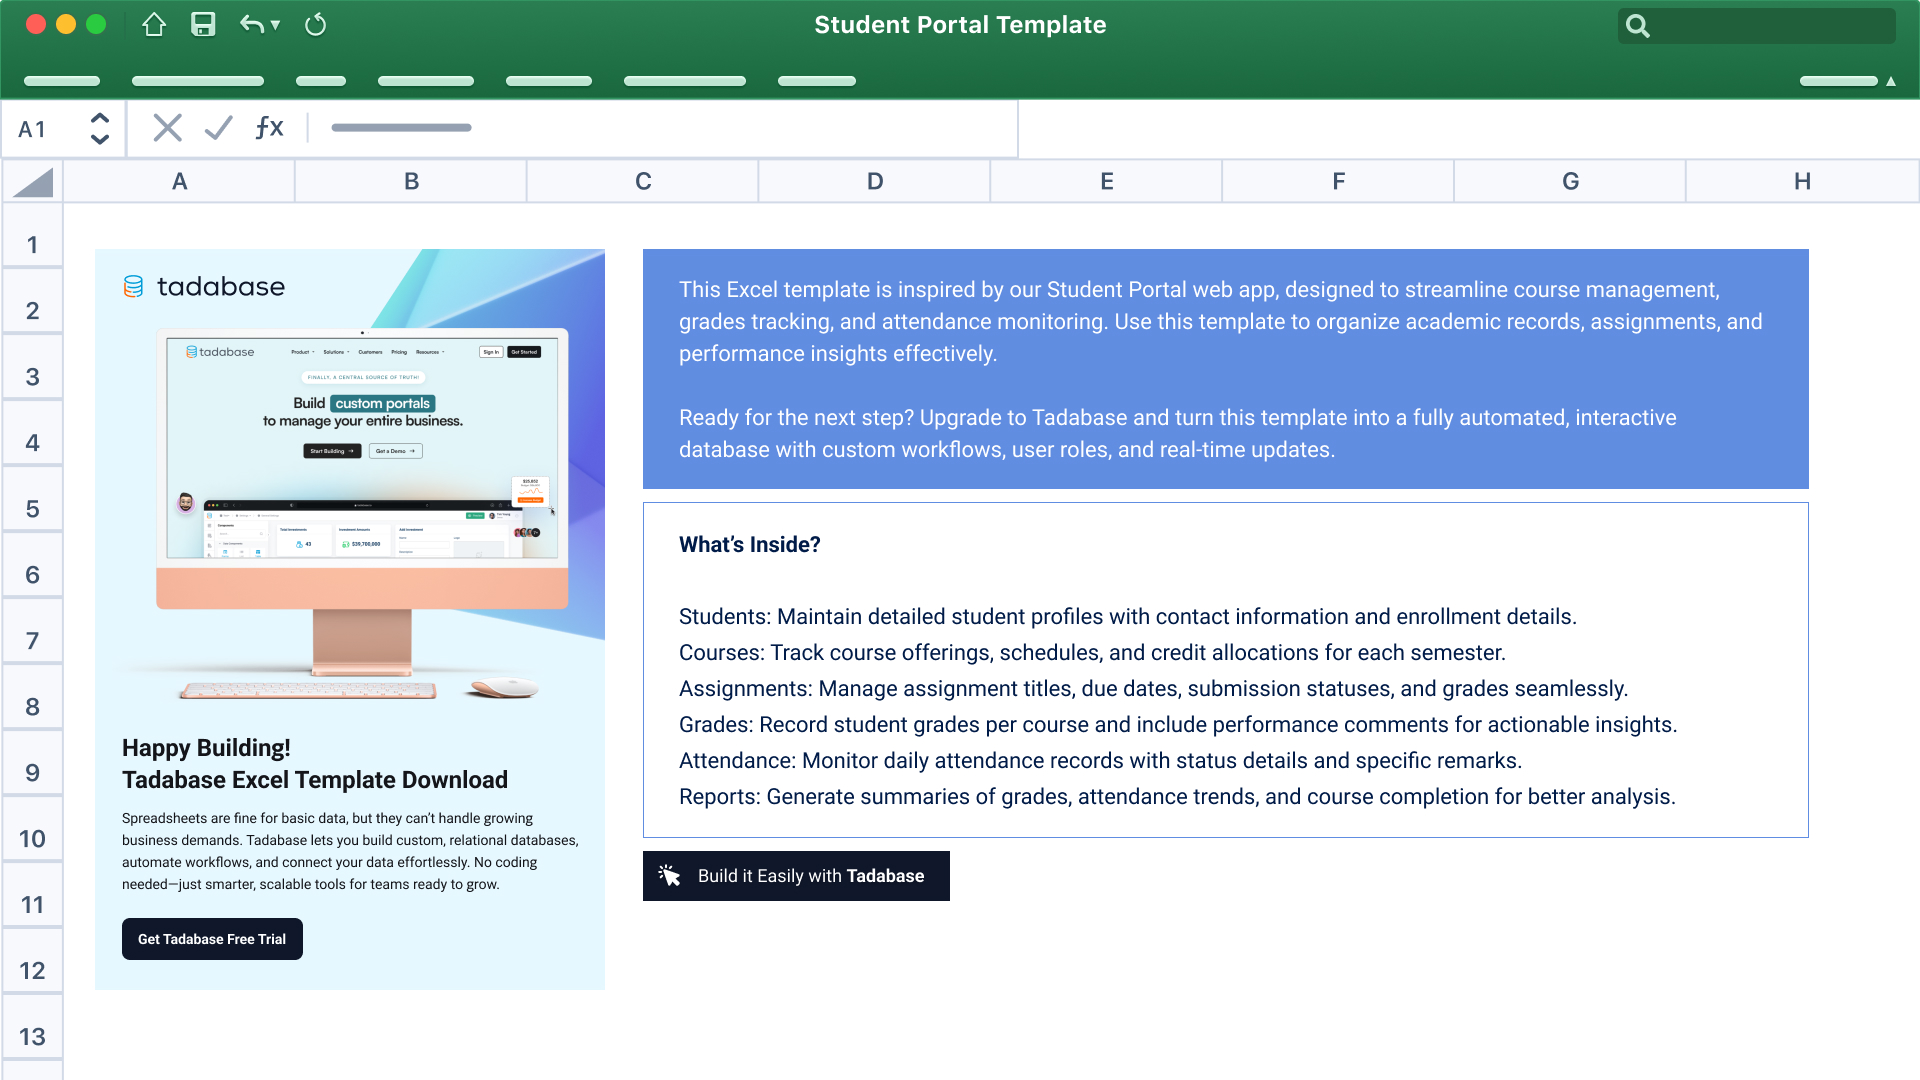This screenshot has height=1080, width=1920.
Task: Select column F header
Action: point(1339,182)
